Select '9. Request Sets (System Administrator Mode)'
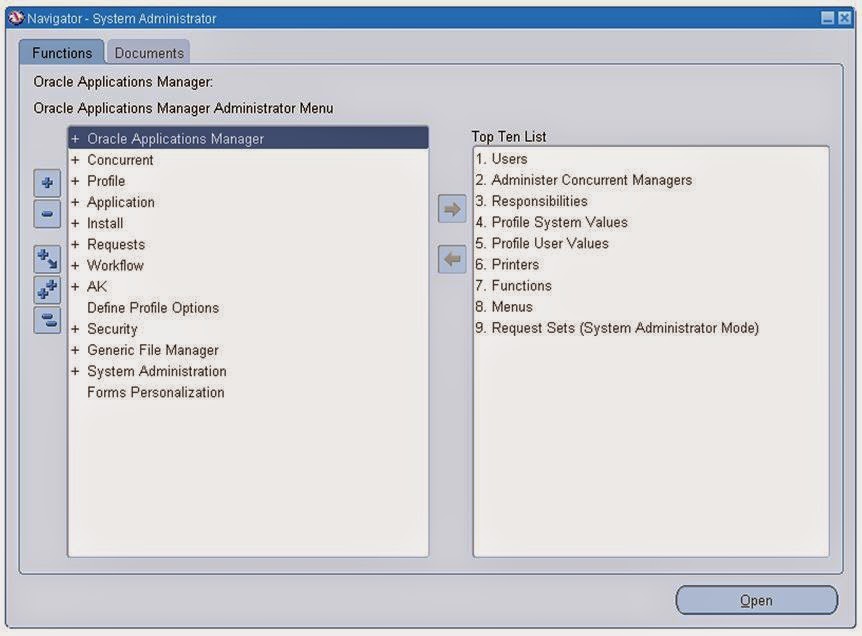The width and height of the screenshot is (862, 636). tap(617, 328)
